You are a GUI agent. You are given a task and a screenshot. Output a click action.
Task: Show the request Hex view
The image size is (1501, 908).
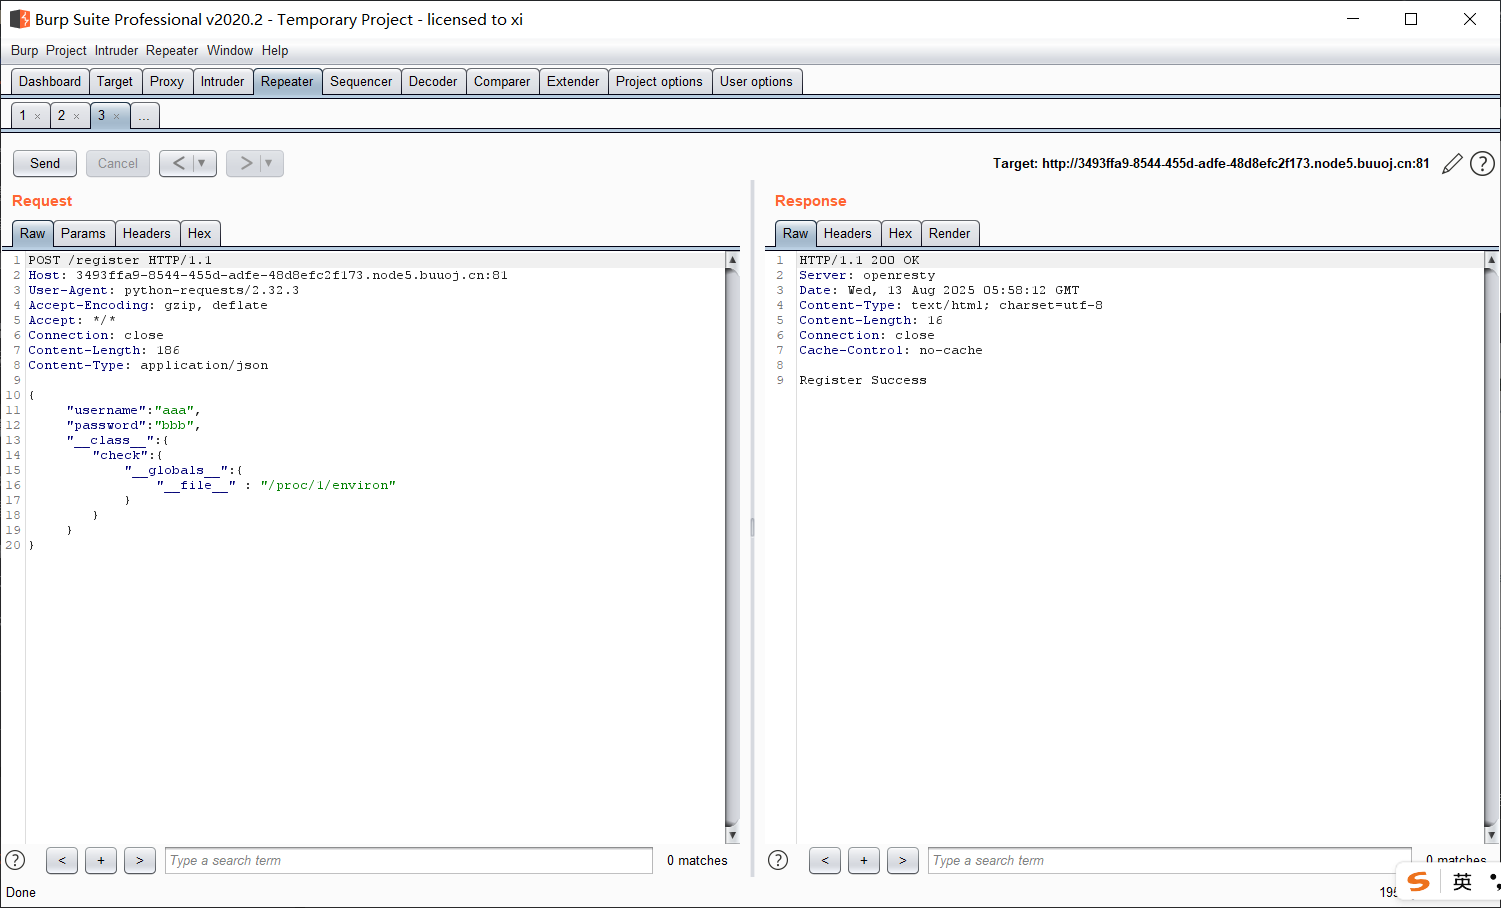point(200,234)
